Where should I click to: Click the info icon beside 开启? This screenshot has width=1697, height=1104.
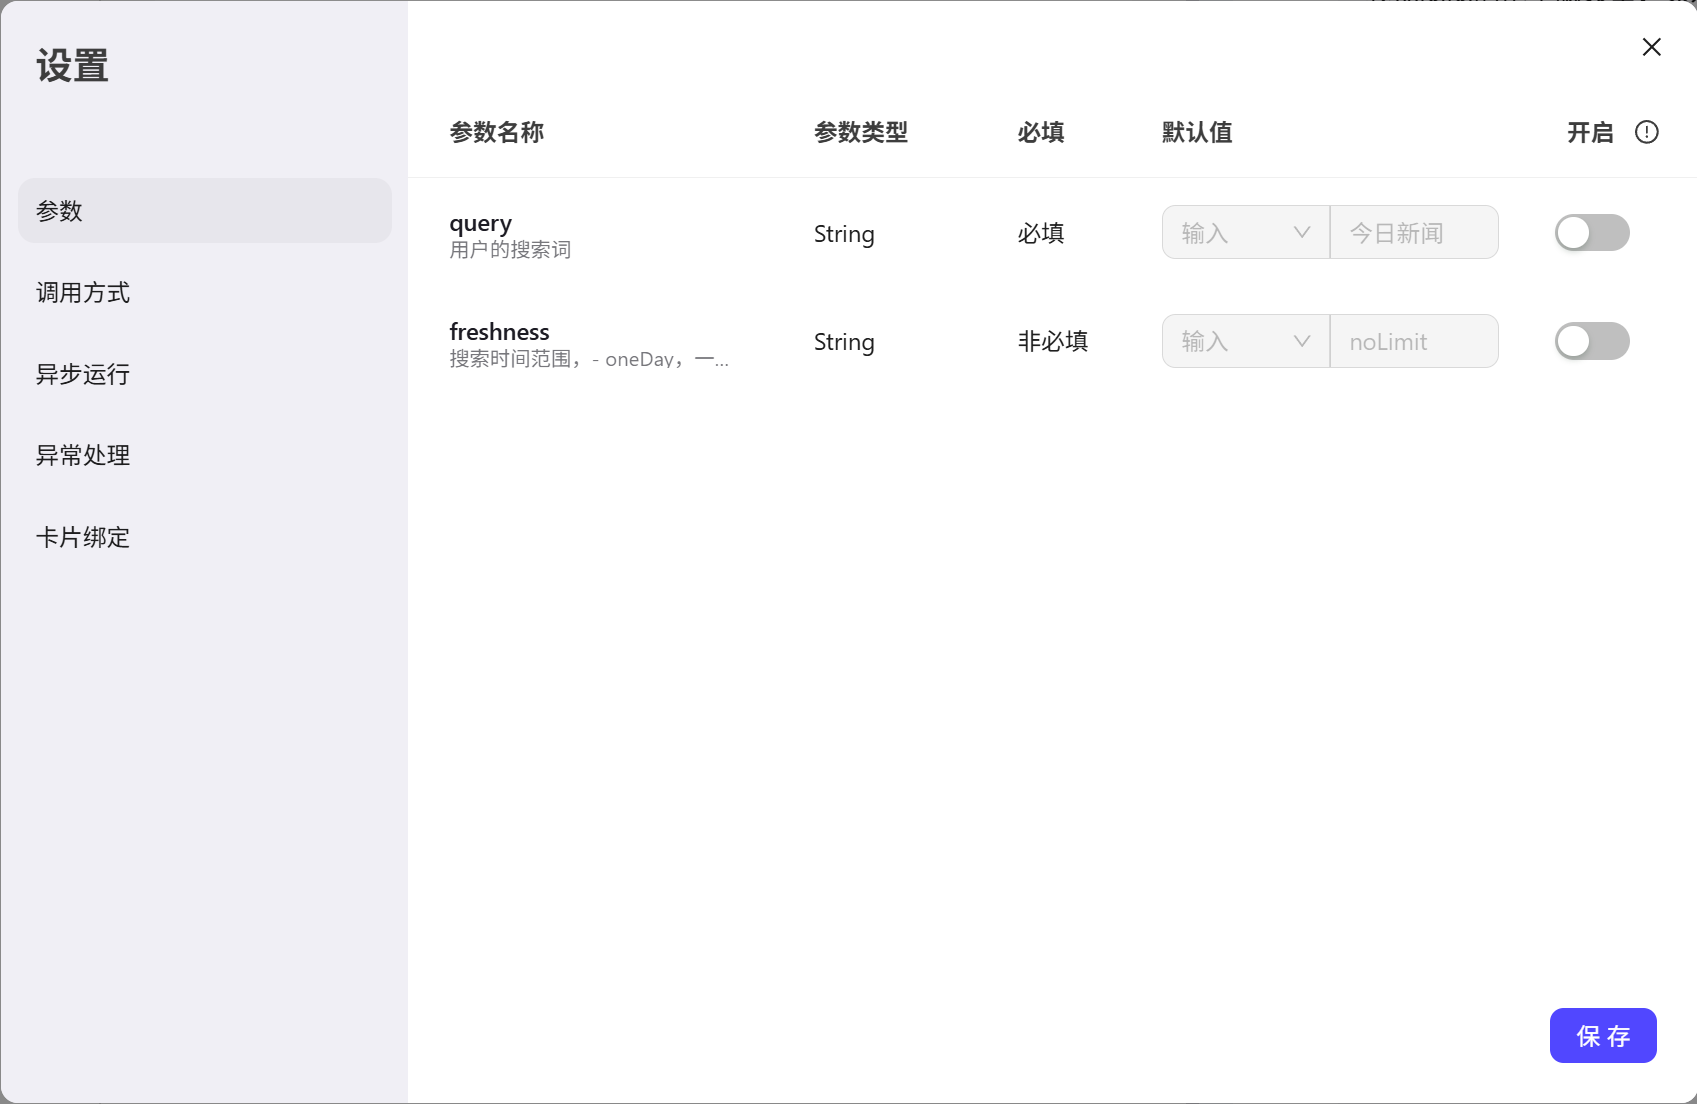(x=1646, y=132)
